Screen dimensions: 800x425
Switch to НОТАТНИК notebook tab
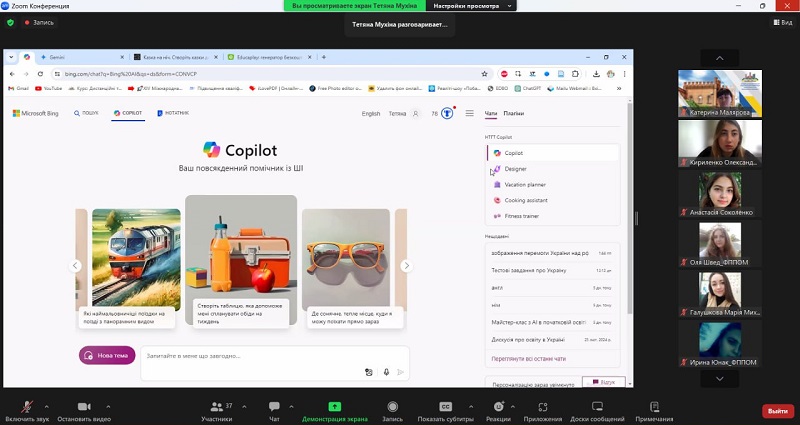coord(172,113)
